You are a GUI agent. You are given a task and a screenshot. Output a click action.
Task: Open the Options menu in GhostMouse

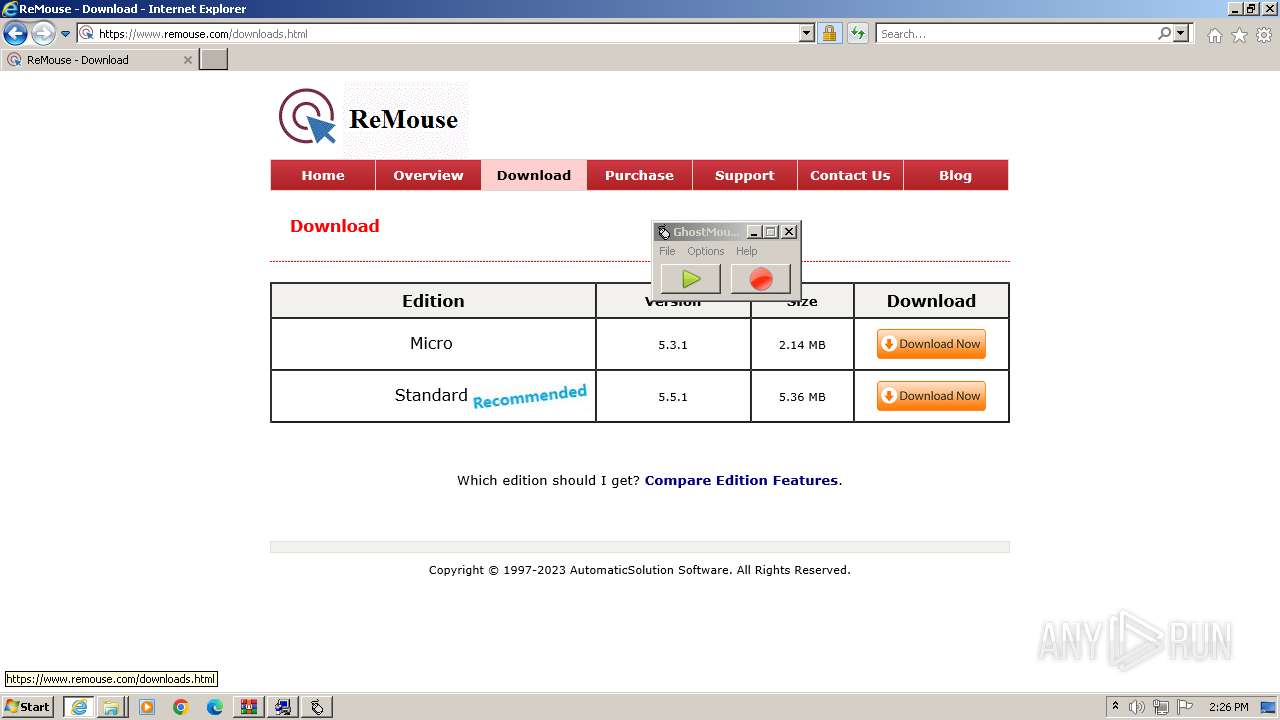click(705, 251)
